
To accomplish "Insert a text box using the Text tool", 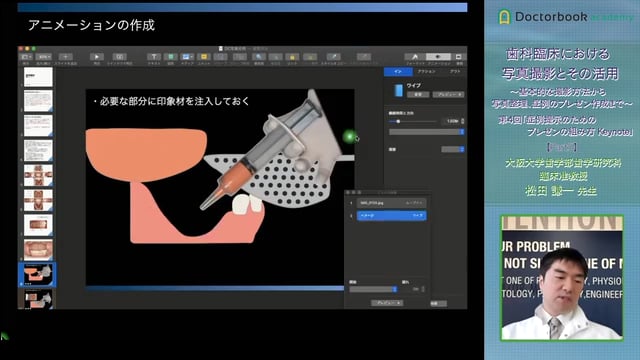I will [x=153, y=57].
